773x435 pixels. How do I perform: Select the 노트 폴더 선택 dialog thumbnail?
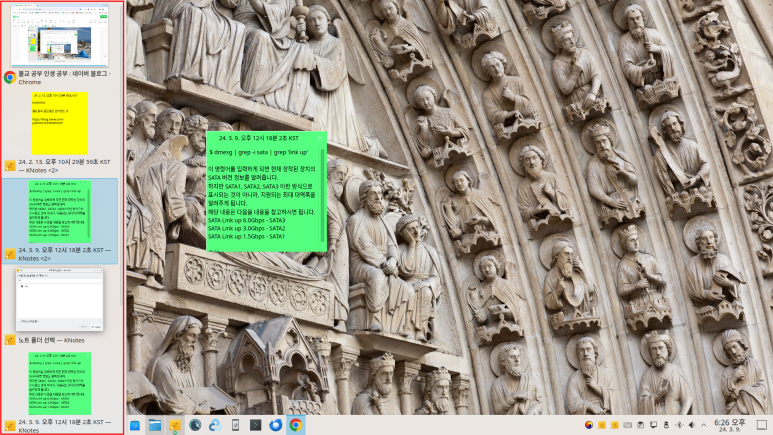coord(60,299)
